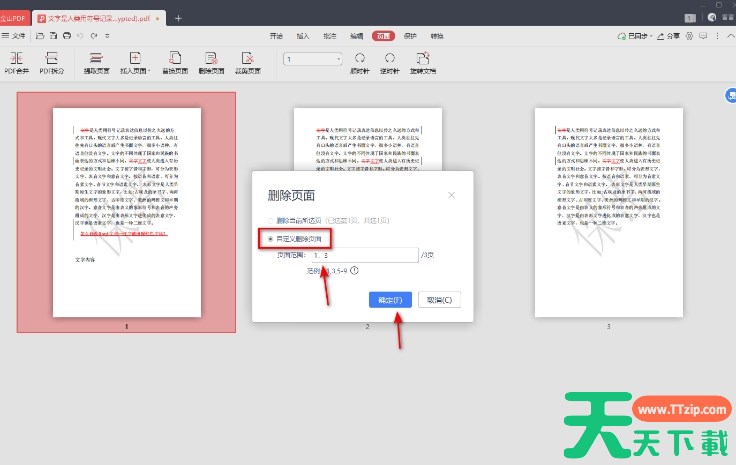736x465 pixels.
Task: Click the 分享 share button
Action: click(668, 36)
